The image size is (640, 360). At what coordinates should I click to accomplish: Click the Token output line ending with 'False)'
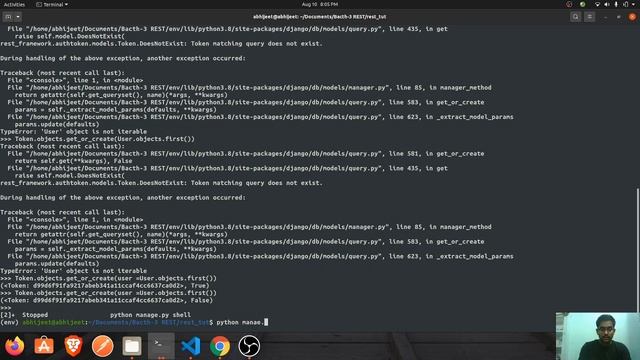pyautogui.click(x=107, y=300)
